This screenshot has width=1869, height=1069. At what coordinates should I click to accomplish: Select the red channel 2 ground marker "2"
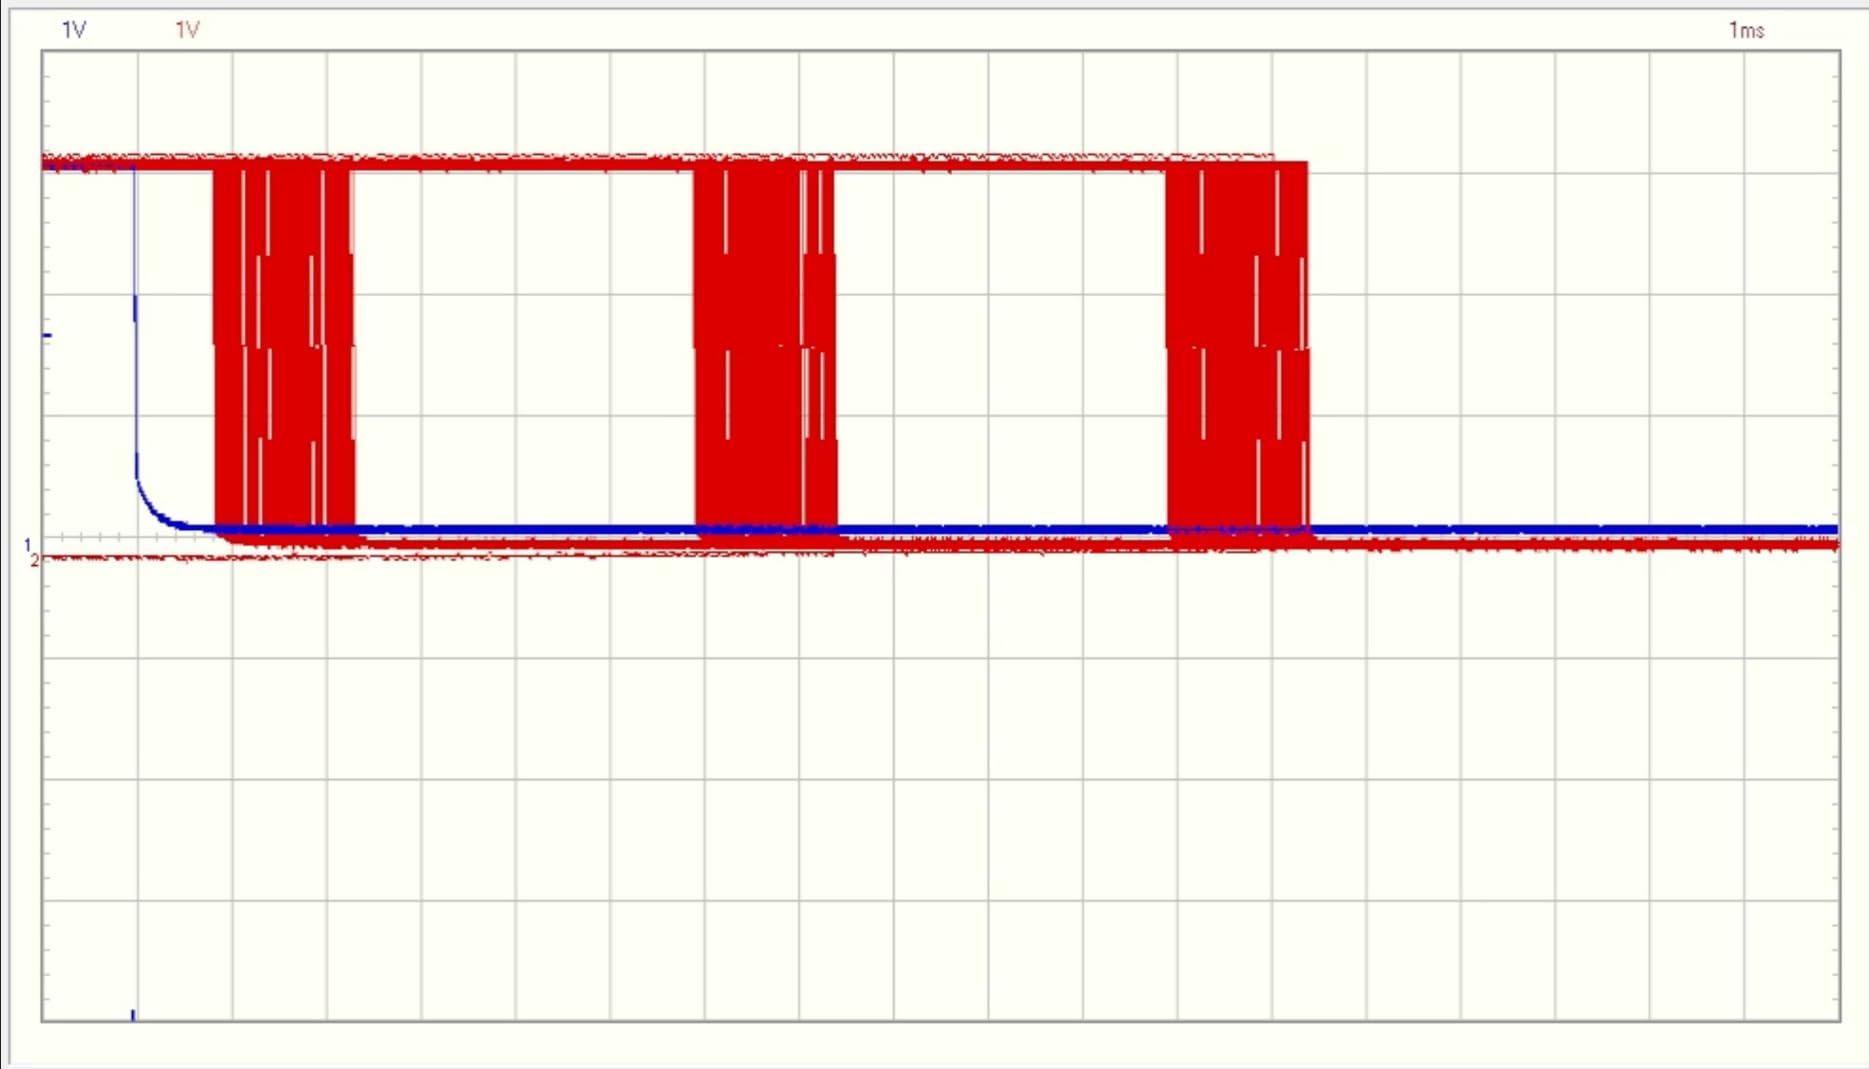(x=34, y=560)
